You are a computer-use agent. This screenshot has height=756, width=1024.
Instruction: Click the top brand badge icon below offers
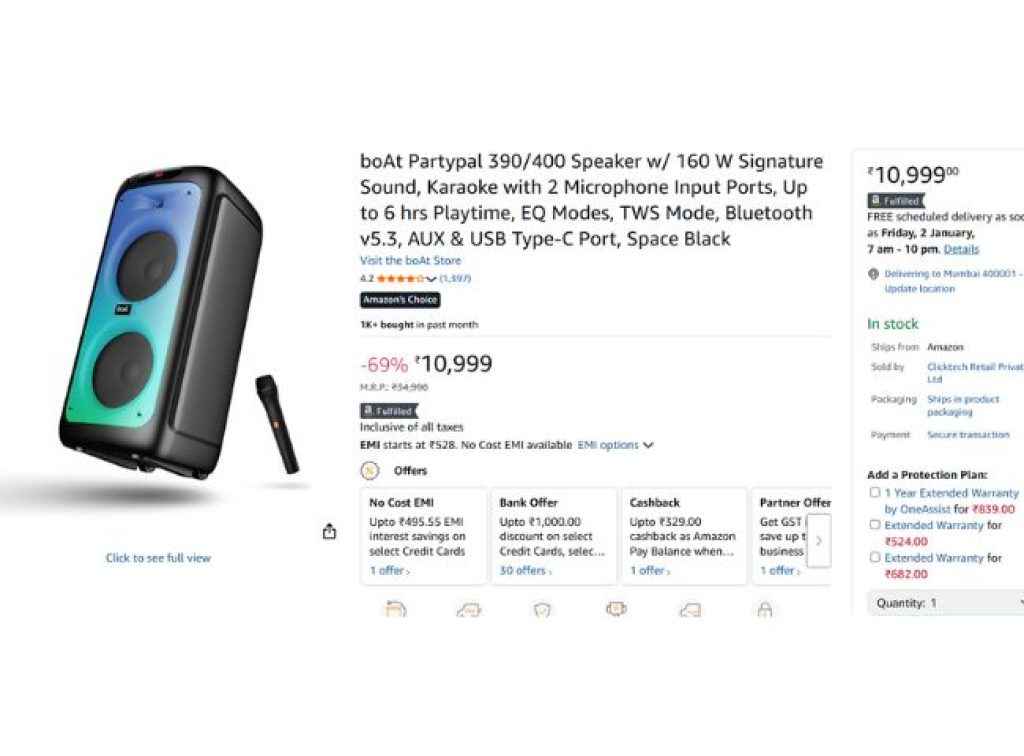(x=616, y=608)
